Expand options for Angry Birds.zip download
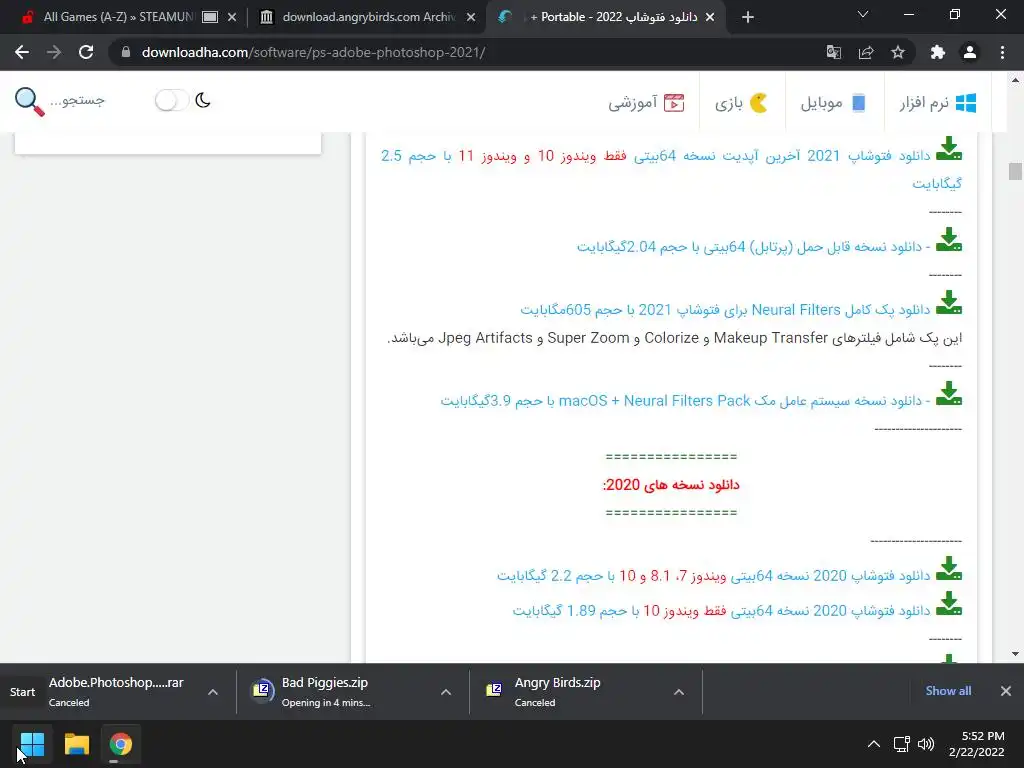 point(679,692)
